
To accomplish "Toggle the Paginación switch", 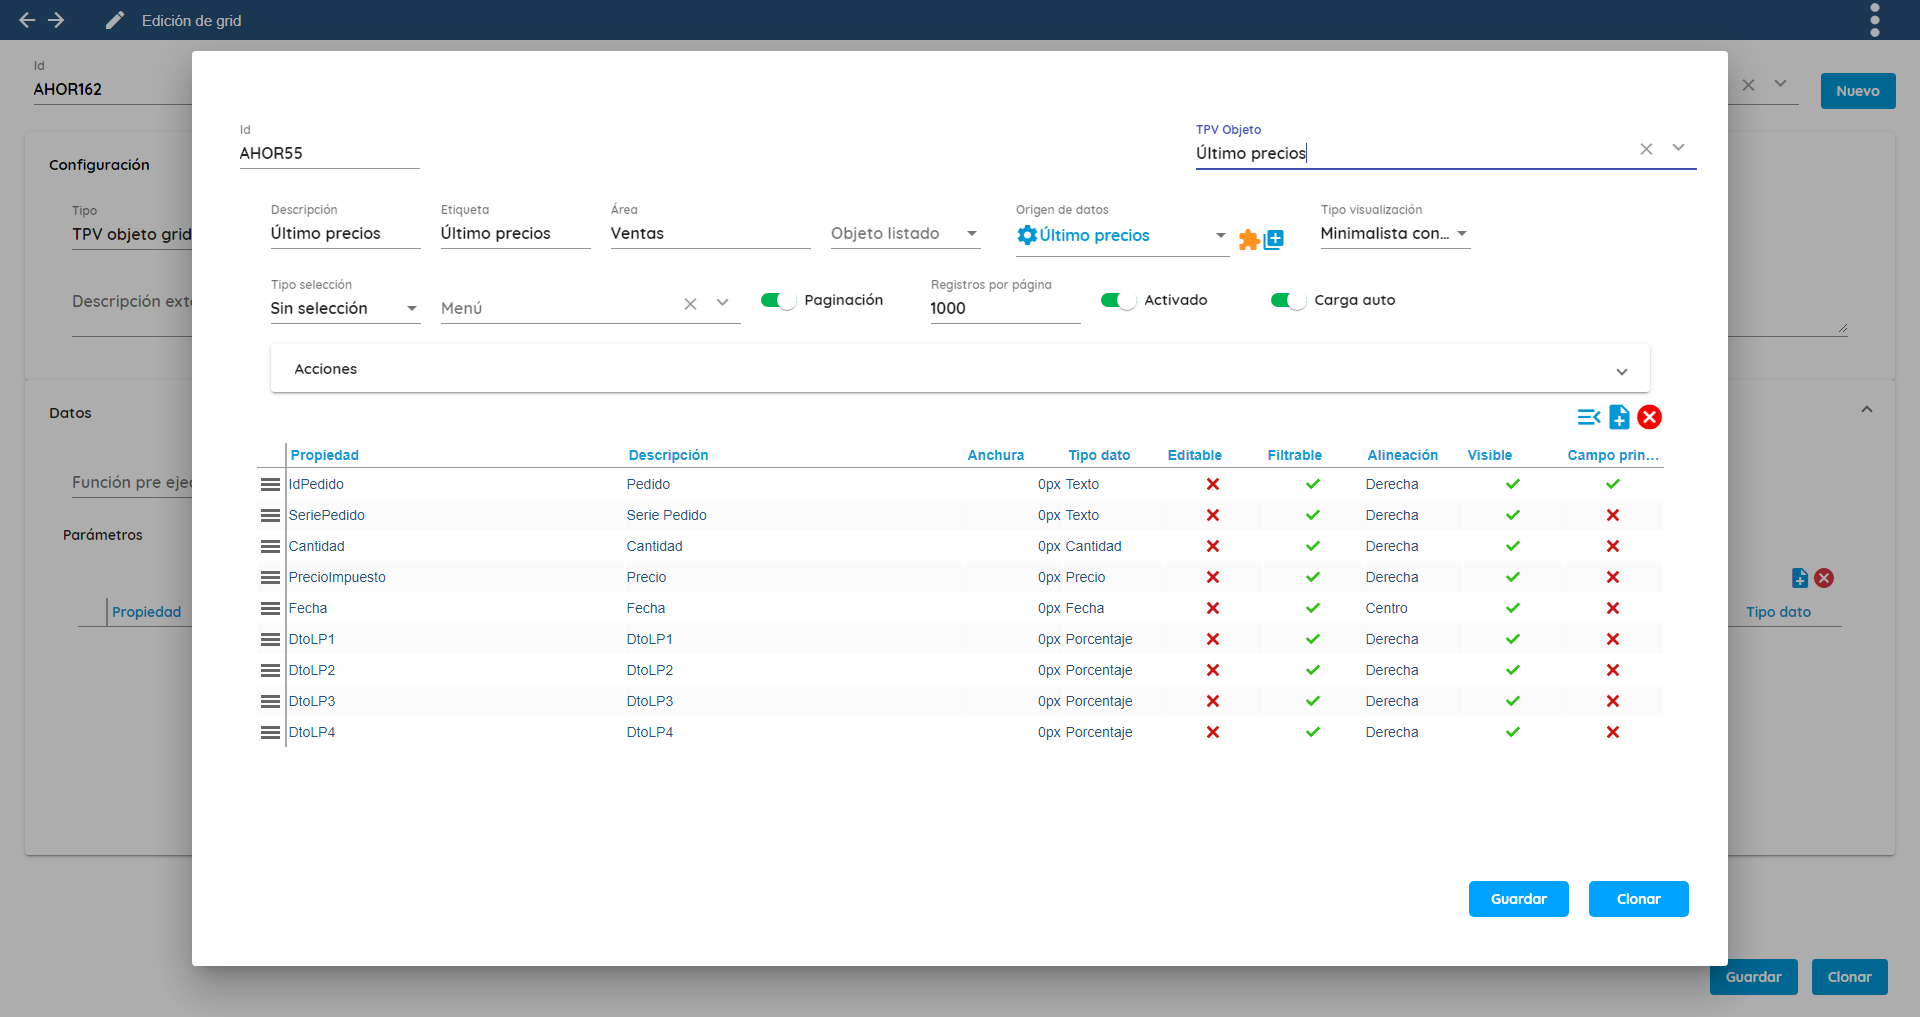I will click(778, 300).
